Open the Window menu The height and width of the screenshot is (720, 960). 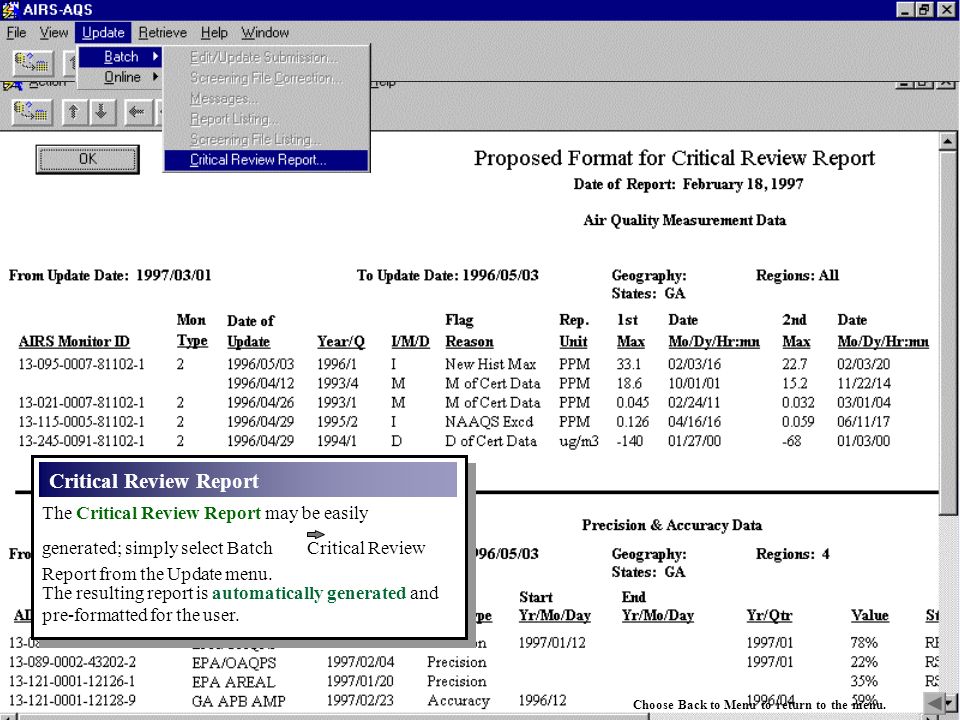point(264,32)
